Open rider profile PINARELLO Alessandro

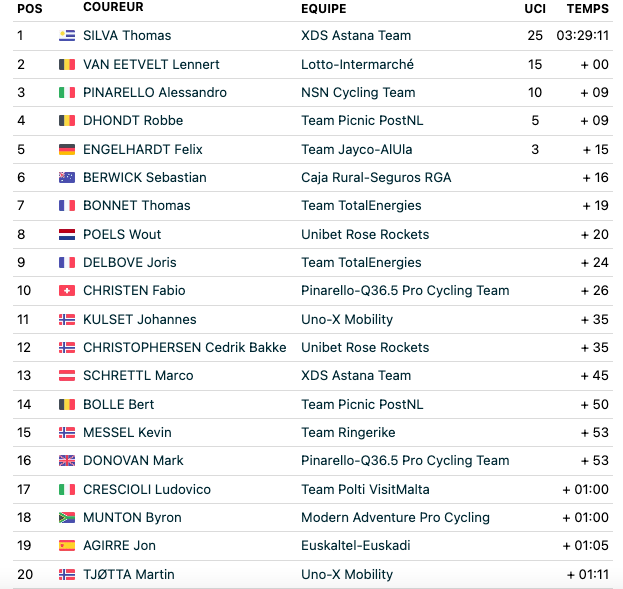(155, 93)
